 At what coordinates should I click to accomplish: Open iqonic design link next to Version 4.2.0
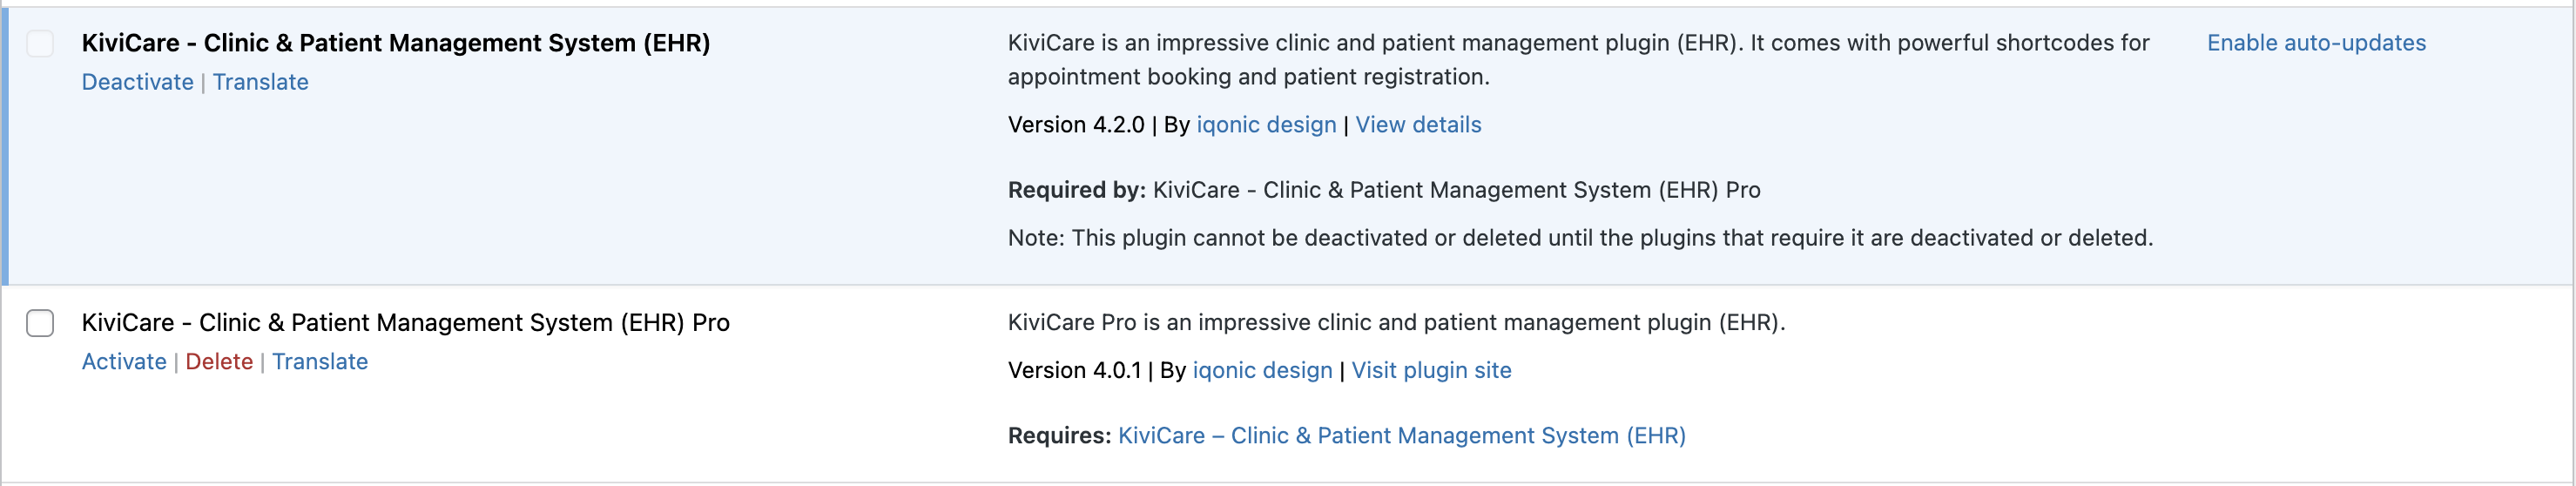pyautogui.click(x=1266, y=125)
